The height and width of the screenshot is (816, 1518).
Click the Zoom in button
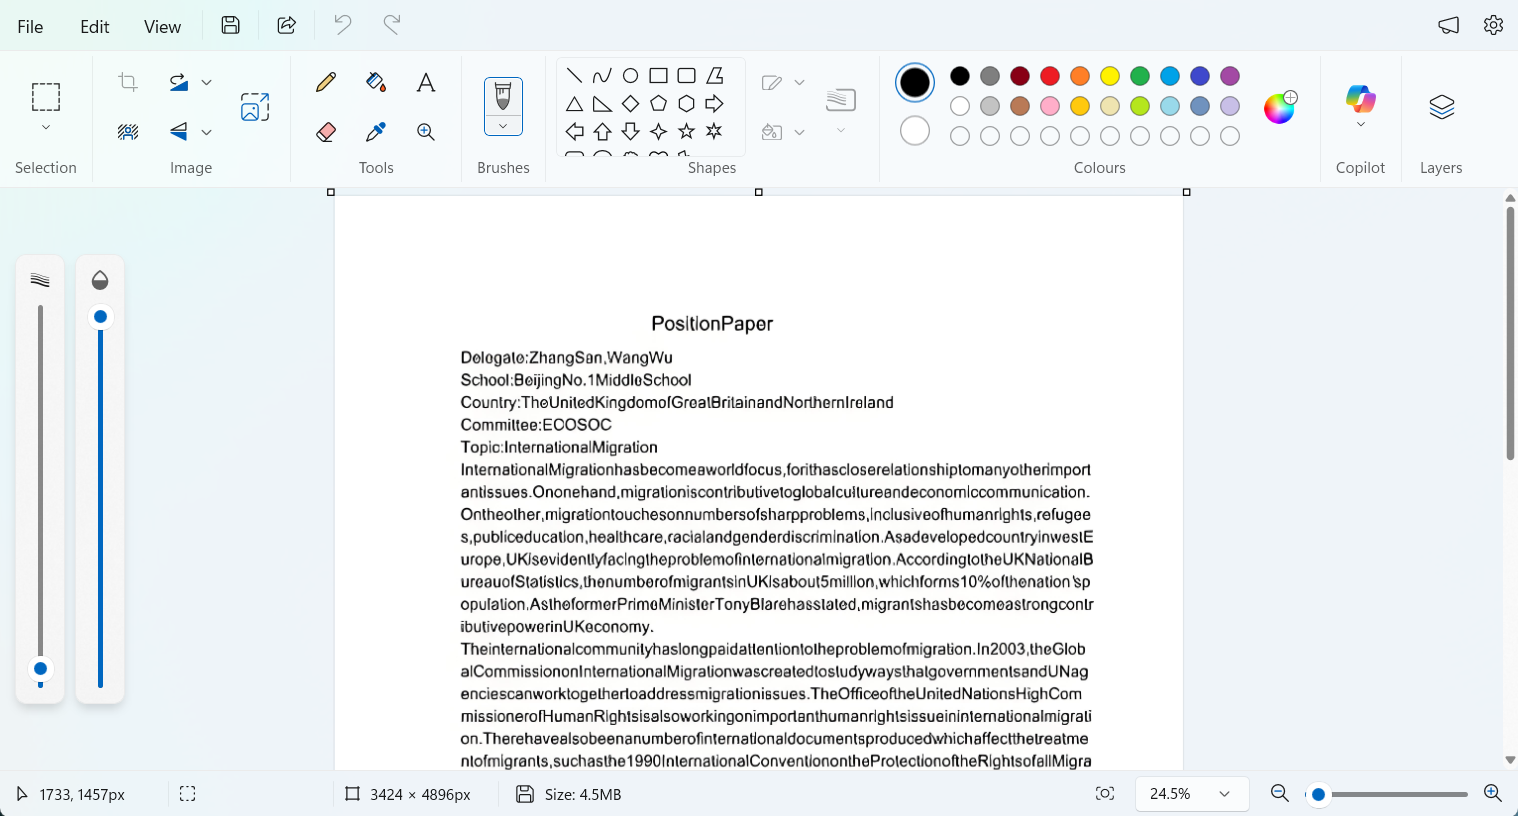coord(1493,794)
